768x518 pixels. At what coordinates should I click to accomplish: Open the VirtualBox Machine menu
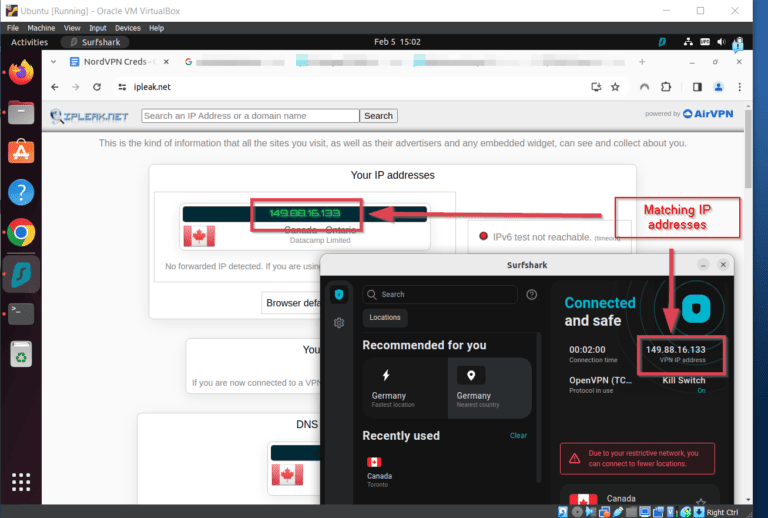(x=41, y=28)
